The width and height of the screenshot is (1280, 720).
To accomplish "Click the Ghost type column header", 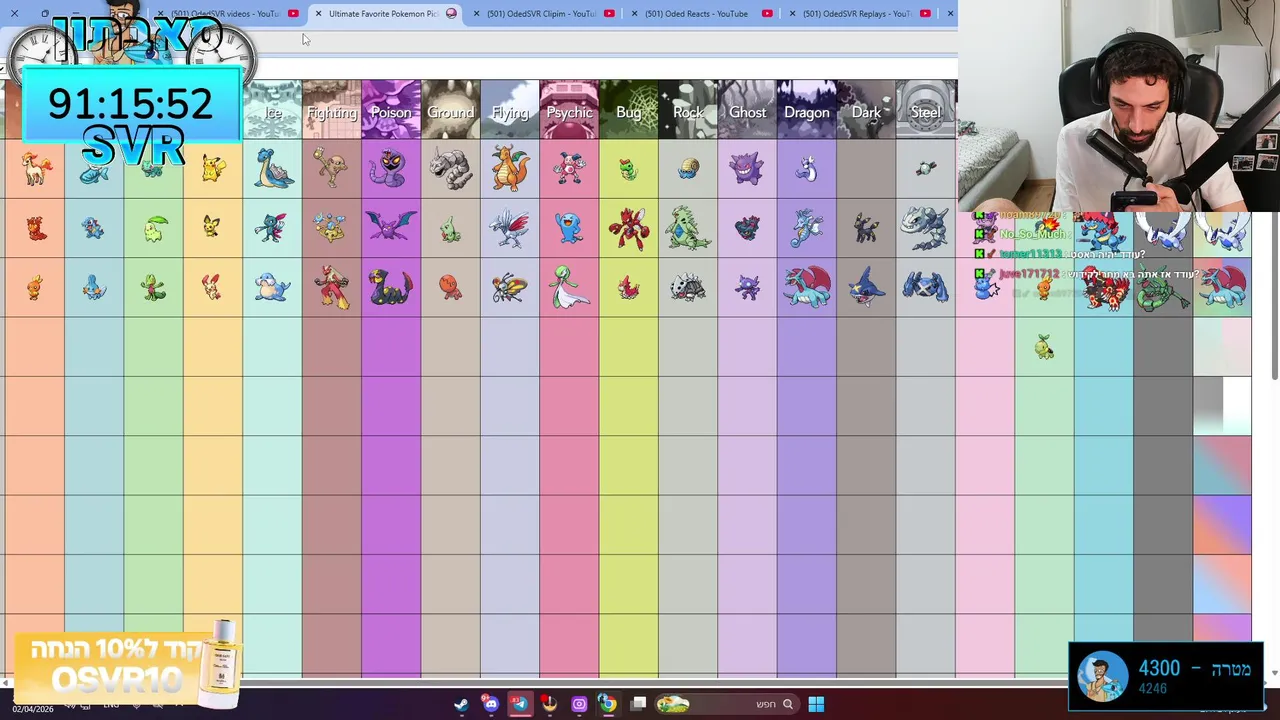I will (x=747, y=109).
